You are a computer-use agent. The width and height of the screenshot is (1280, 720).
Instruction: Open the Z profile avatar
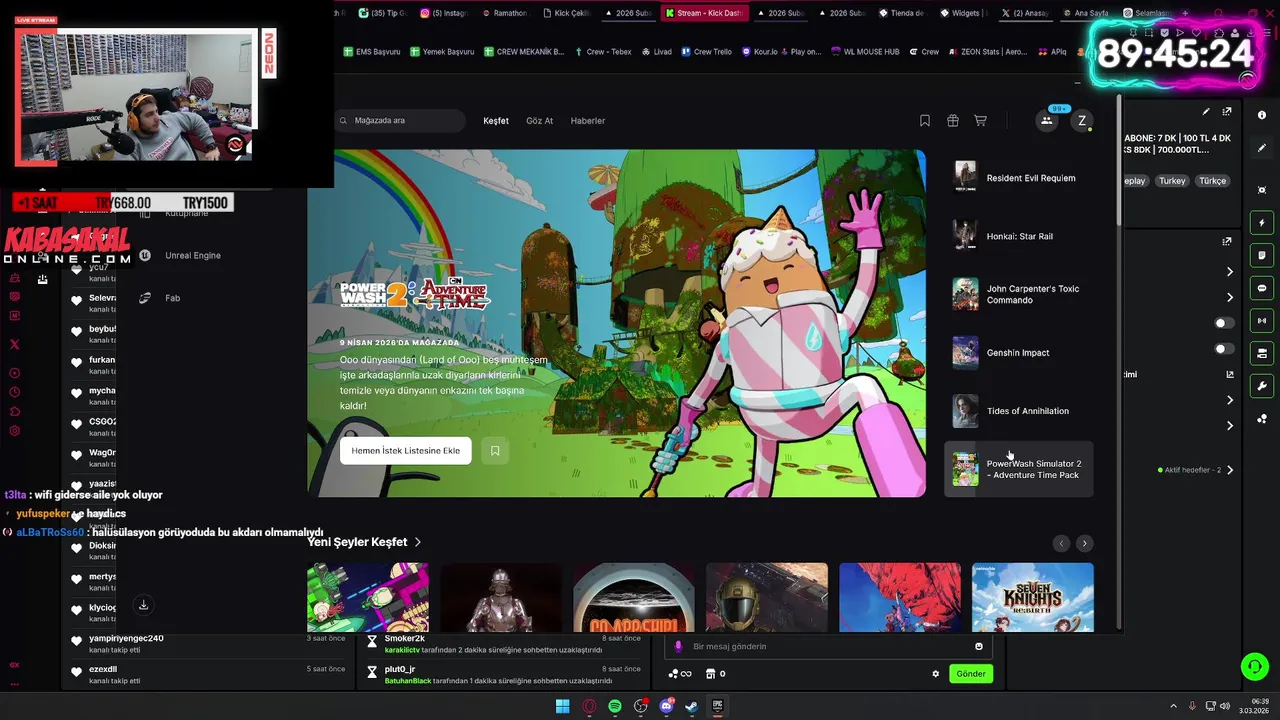click(x=1081, y=121)
